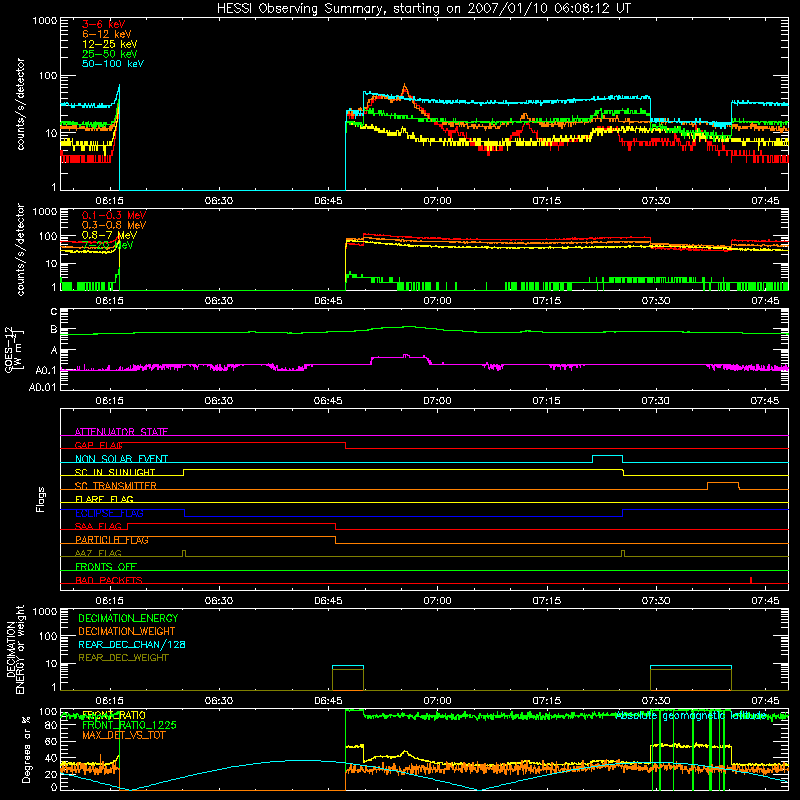The image size is (800, 800).
Task: Click the REAR_DEC_WEIGHT legend label
Action: (x=123, y=658)
